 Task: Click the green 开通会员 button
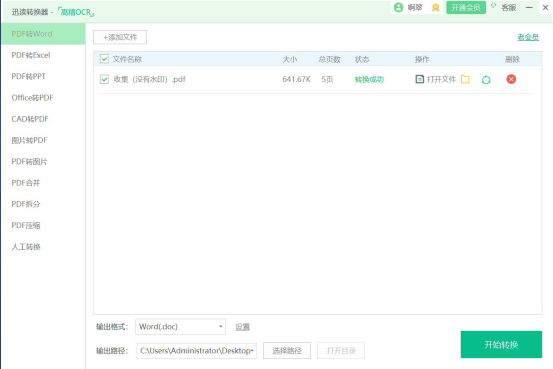pos(466,7)
